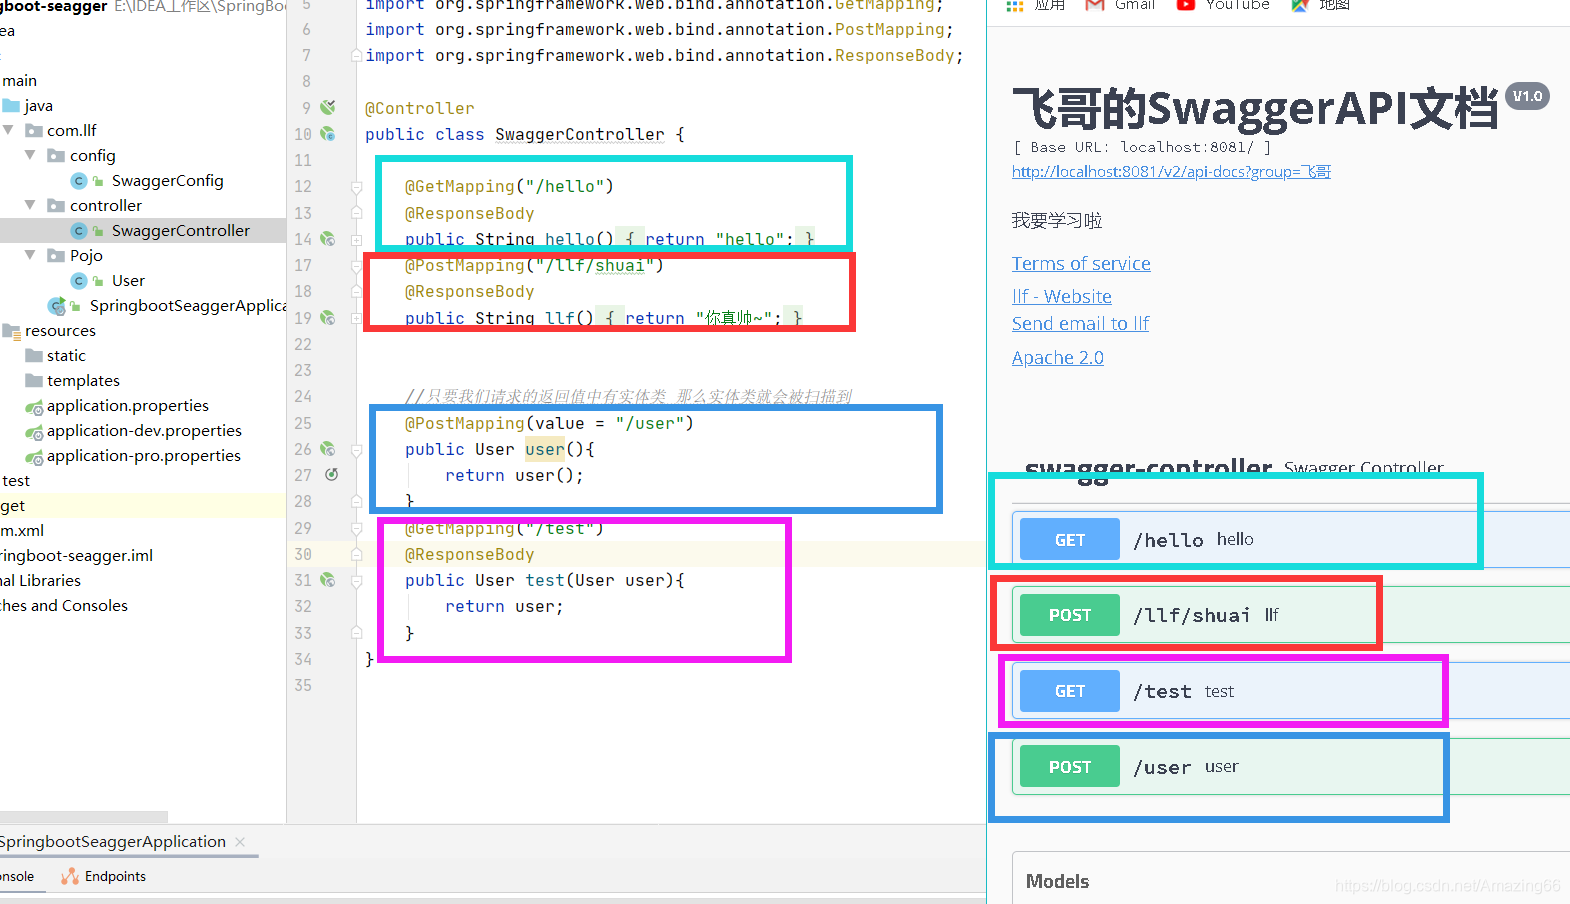Open the Apache 2.0 license link
This screenshot has width=1570, height=904.
click(1058, 358)
